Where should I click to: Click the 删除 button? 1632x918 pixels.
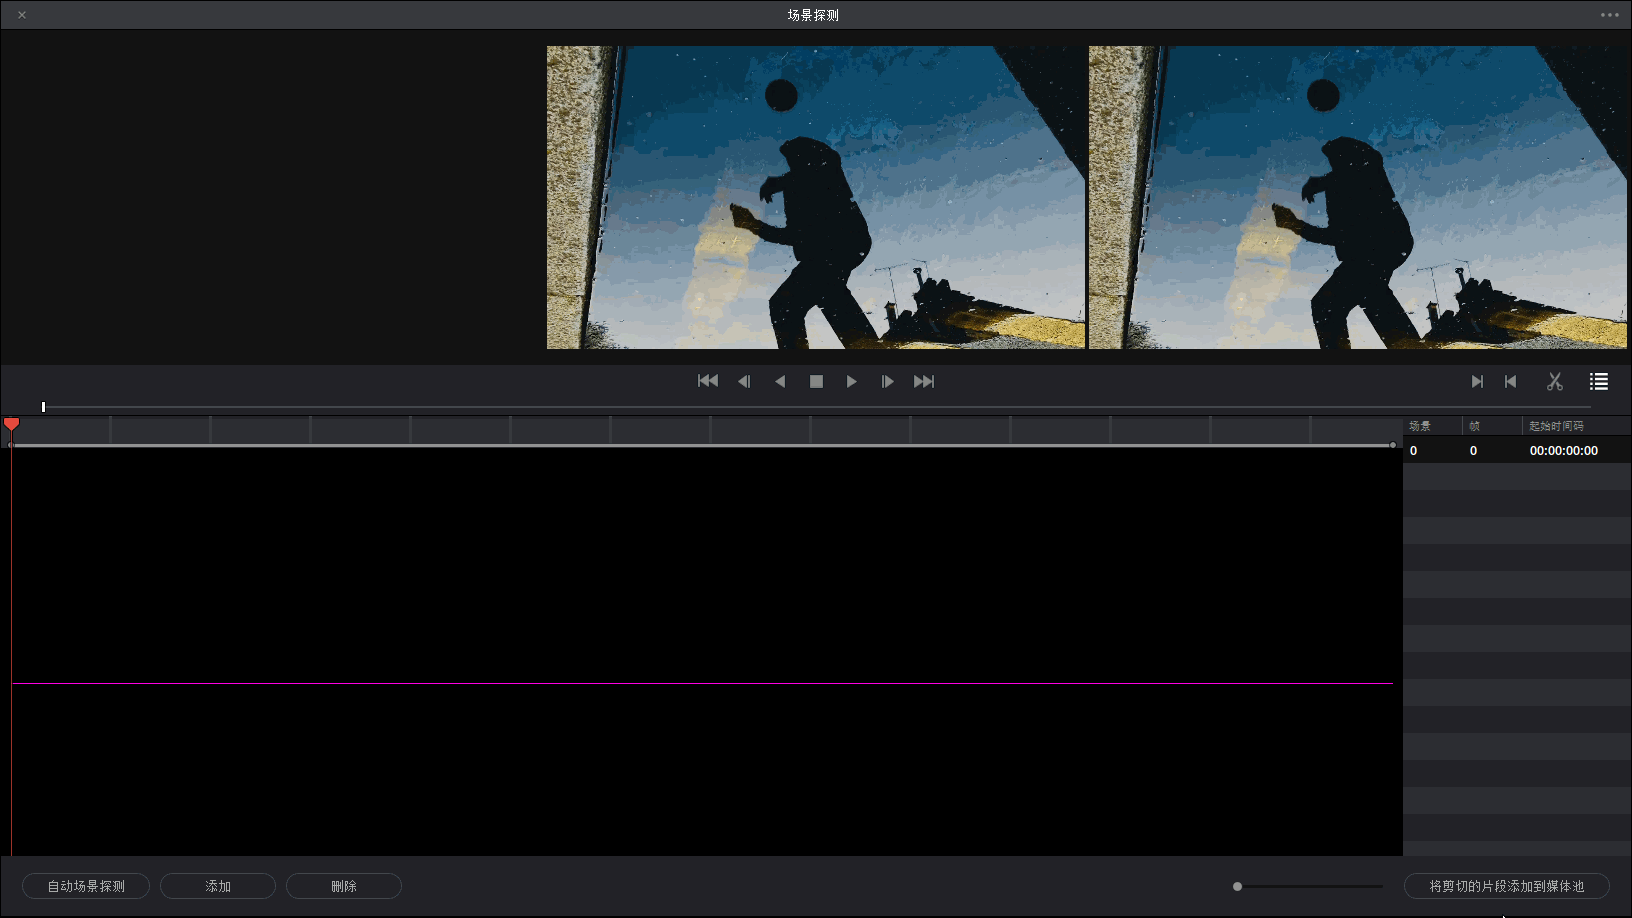(x=344, y=886)
